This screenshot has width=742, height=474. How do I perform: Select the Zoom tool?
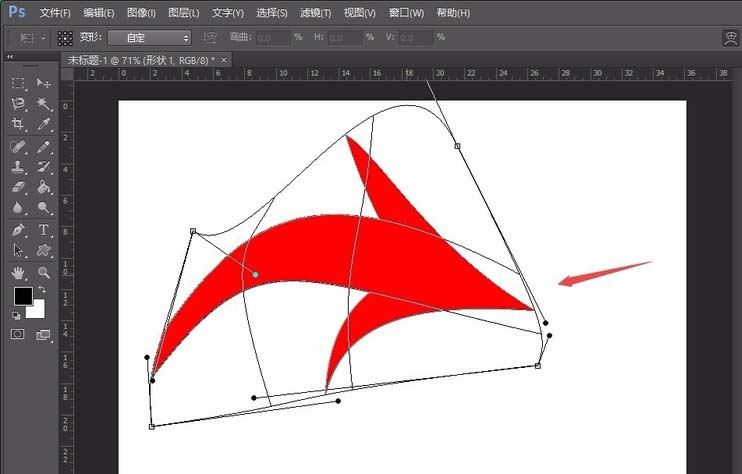click(44, 272)
